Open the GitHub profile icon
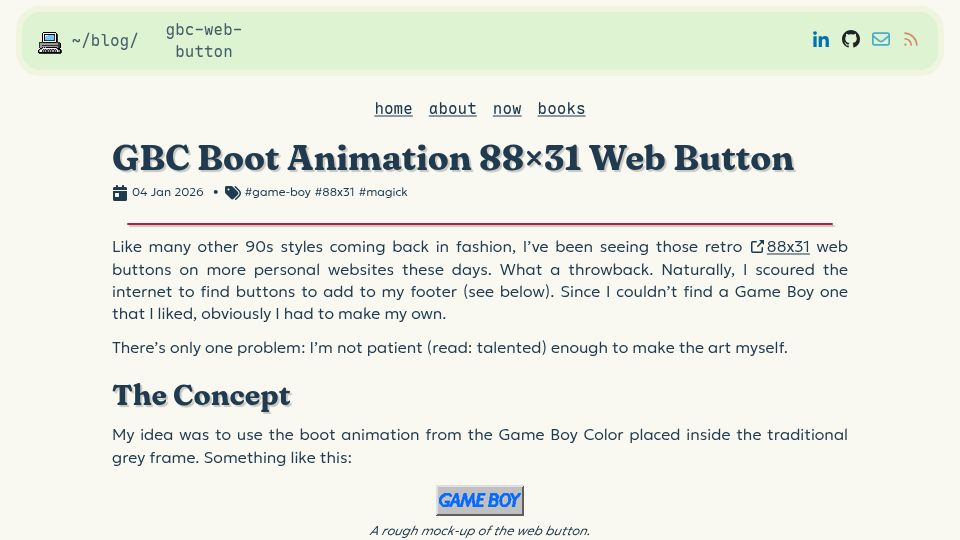 (850, 39)
